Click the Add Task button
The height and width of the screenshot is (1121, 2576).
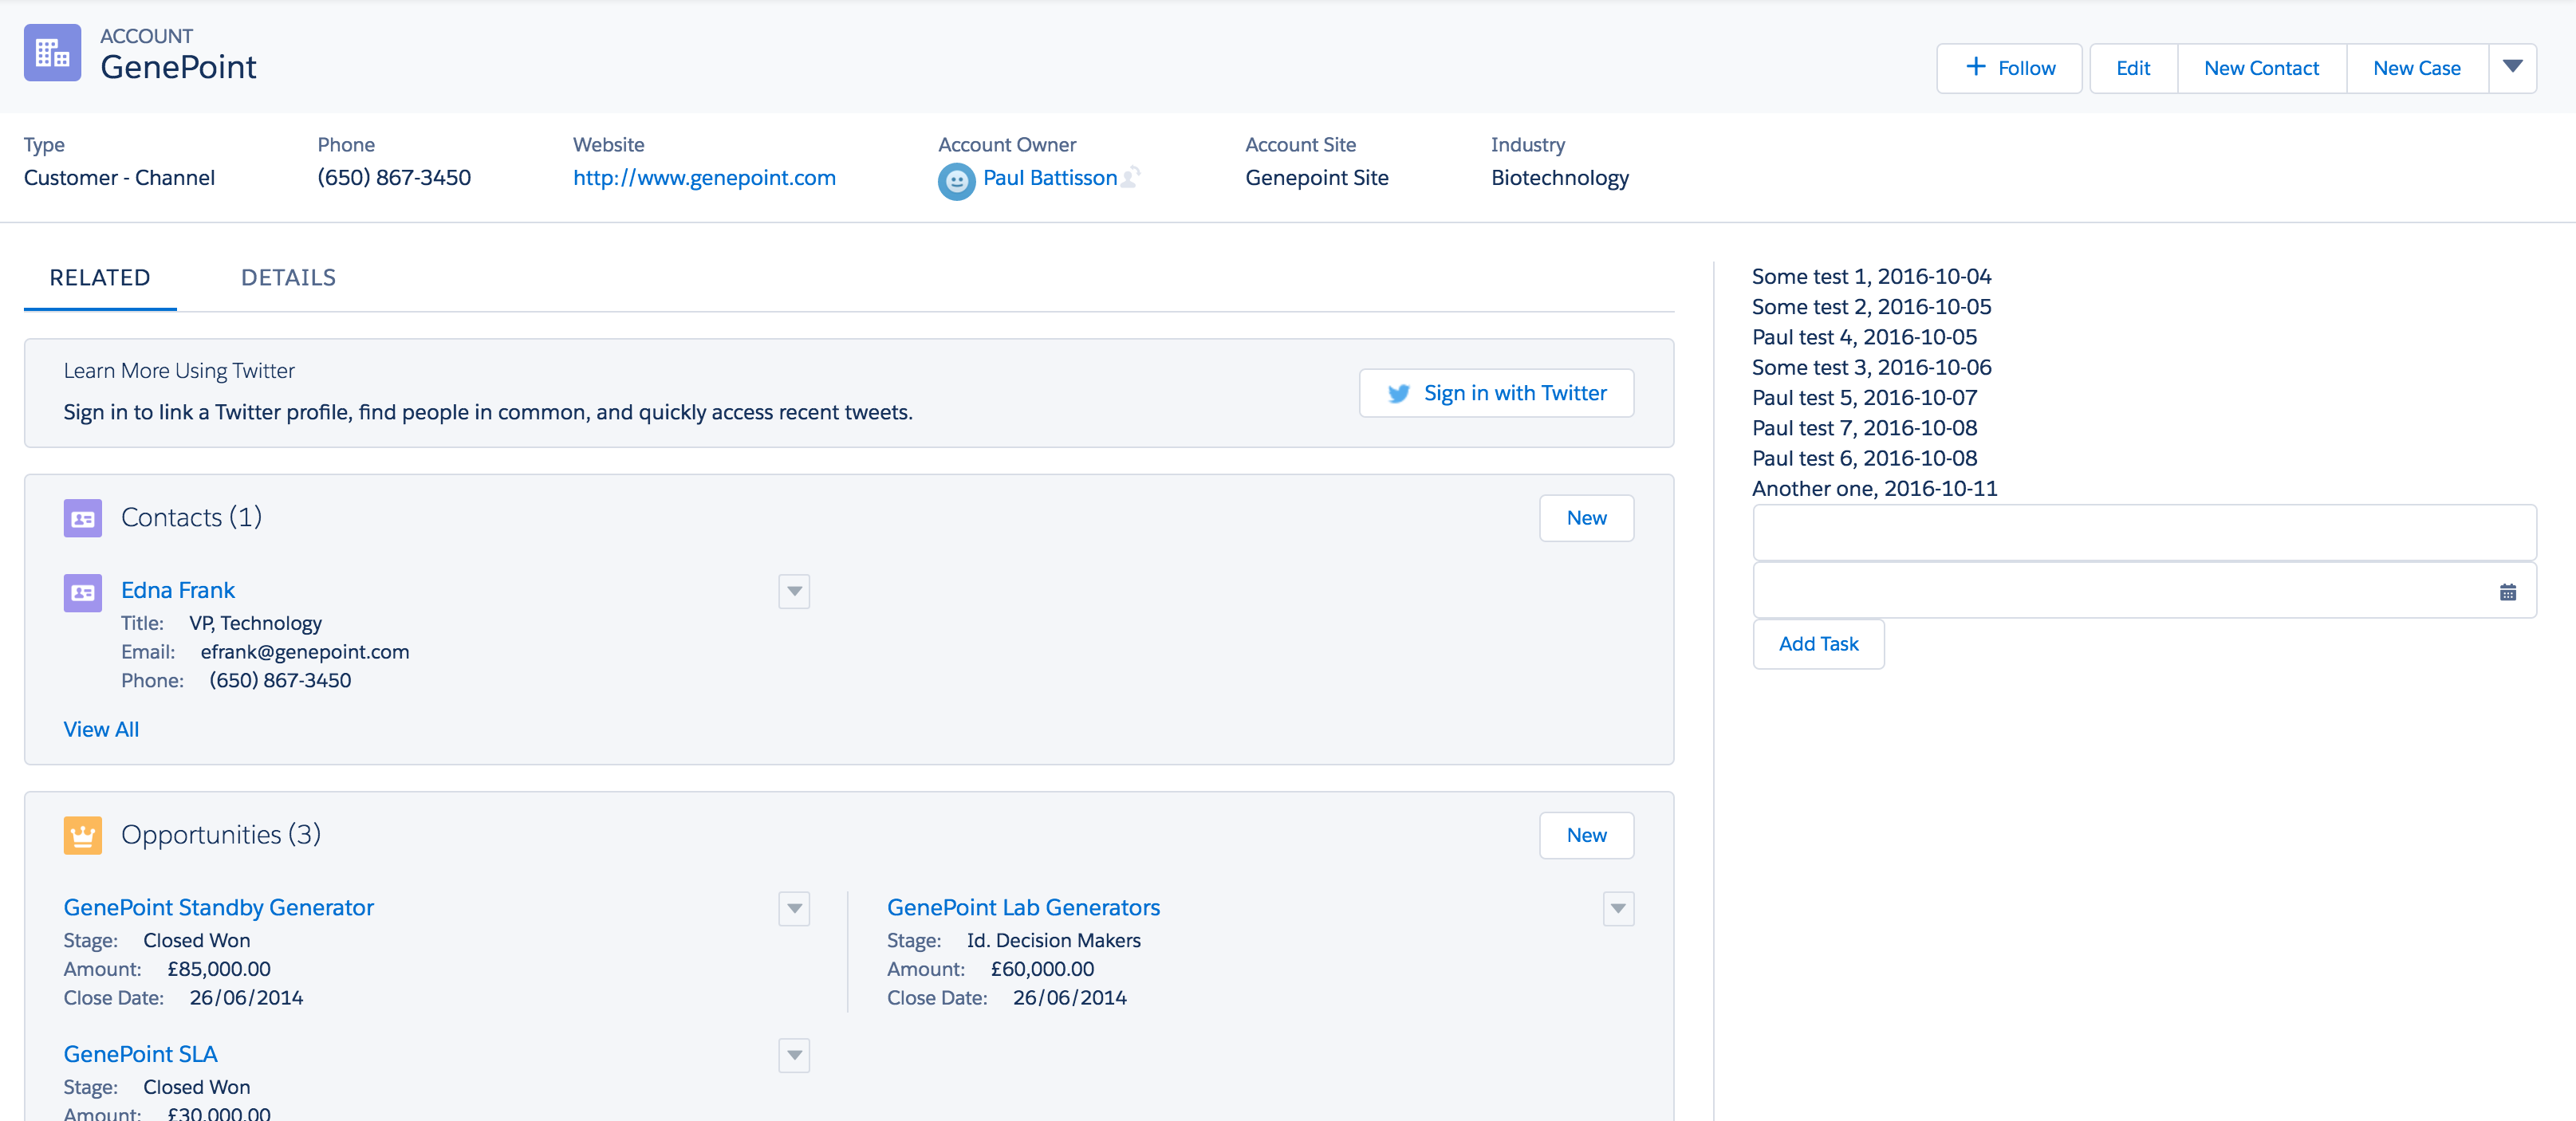pos(1818,644)
